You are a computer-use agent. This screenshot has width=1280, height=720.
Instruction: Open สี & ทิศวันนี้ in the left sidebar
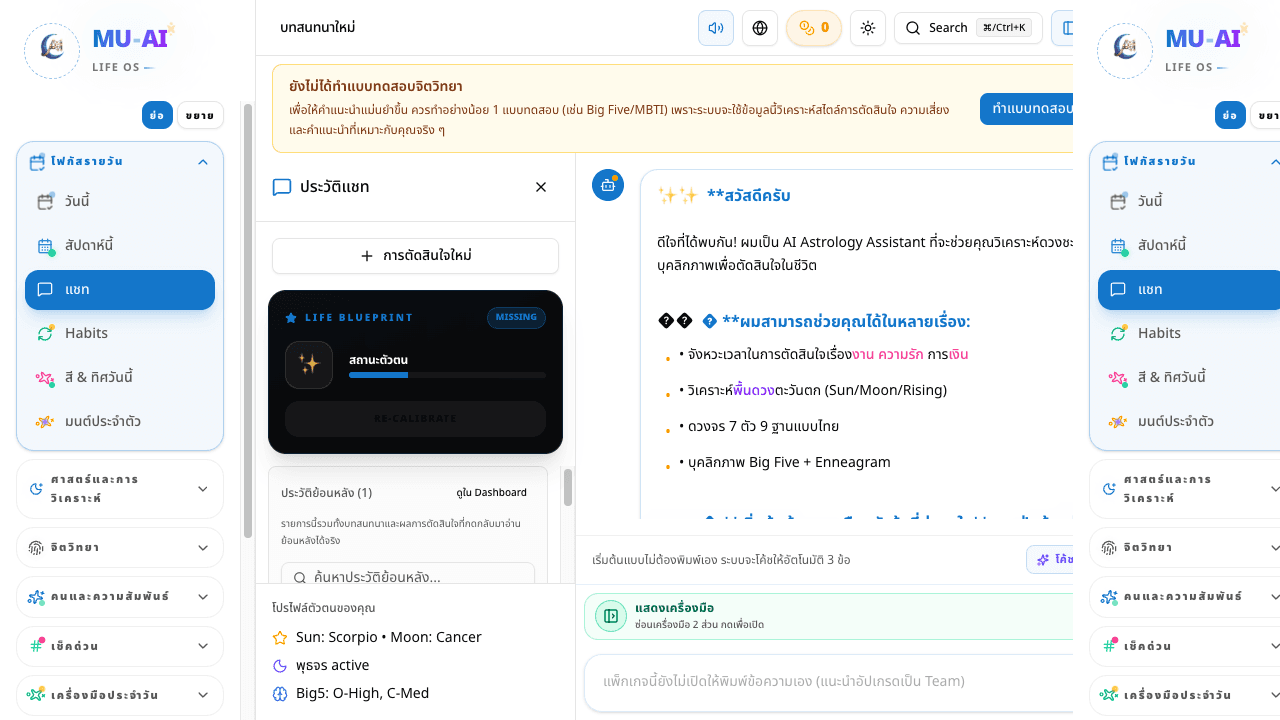tap(120, 377)
